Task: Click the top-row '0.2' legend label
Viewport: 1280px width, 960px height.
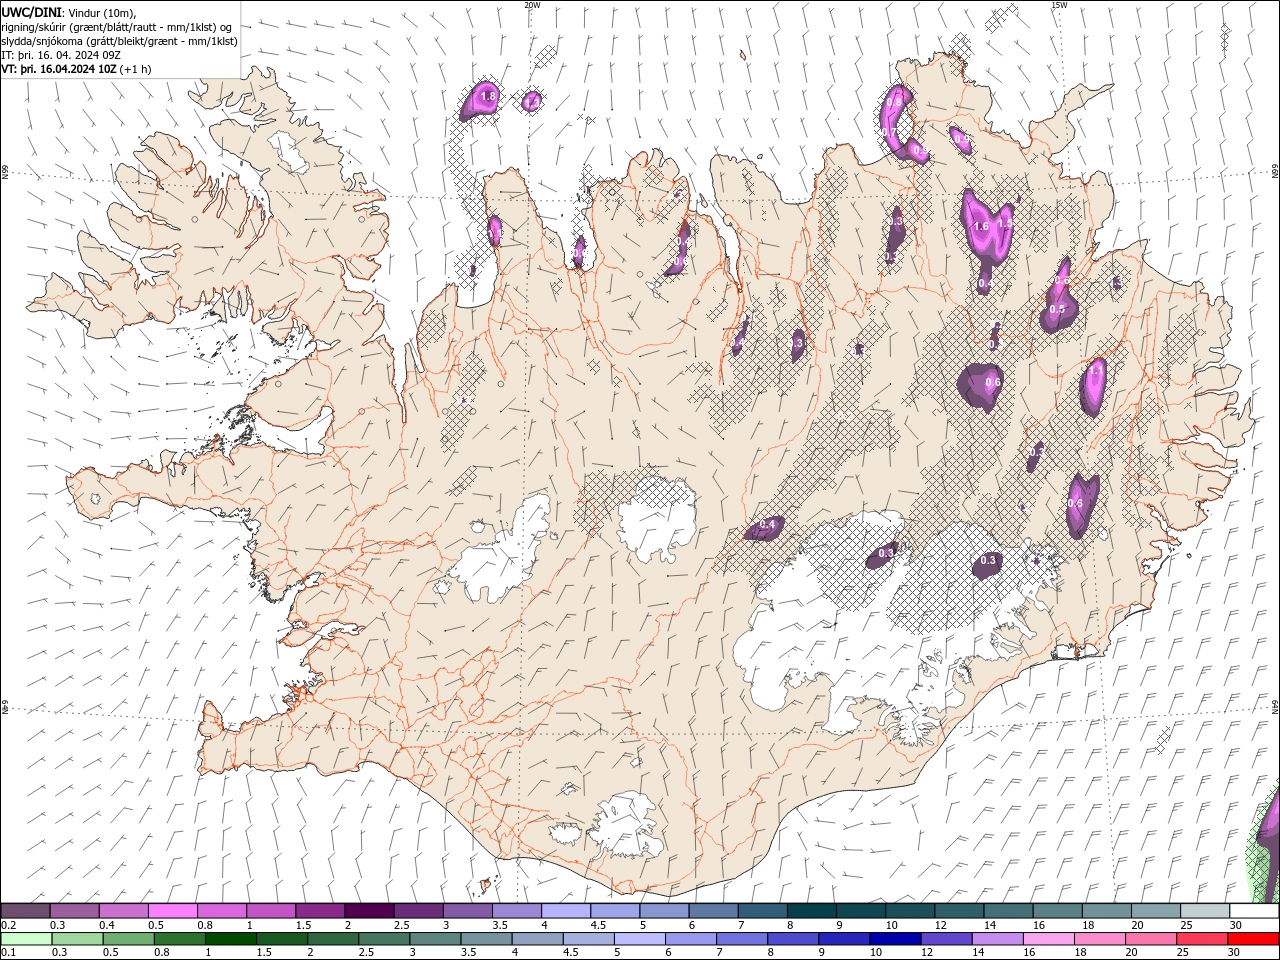Action: point(8,925)
